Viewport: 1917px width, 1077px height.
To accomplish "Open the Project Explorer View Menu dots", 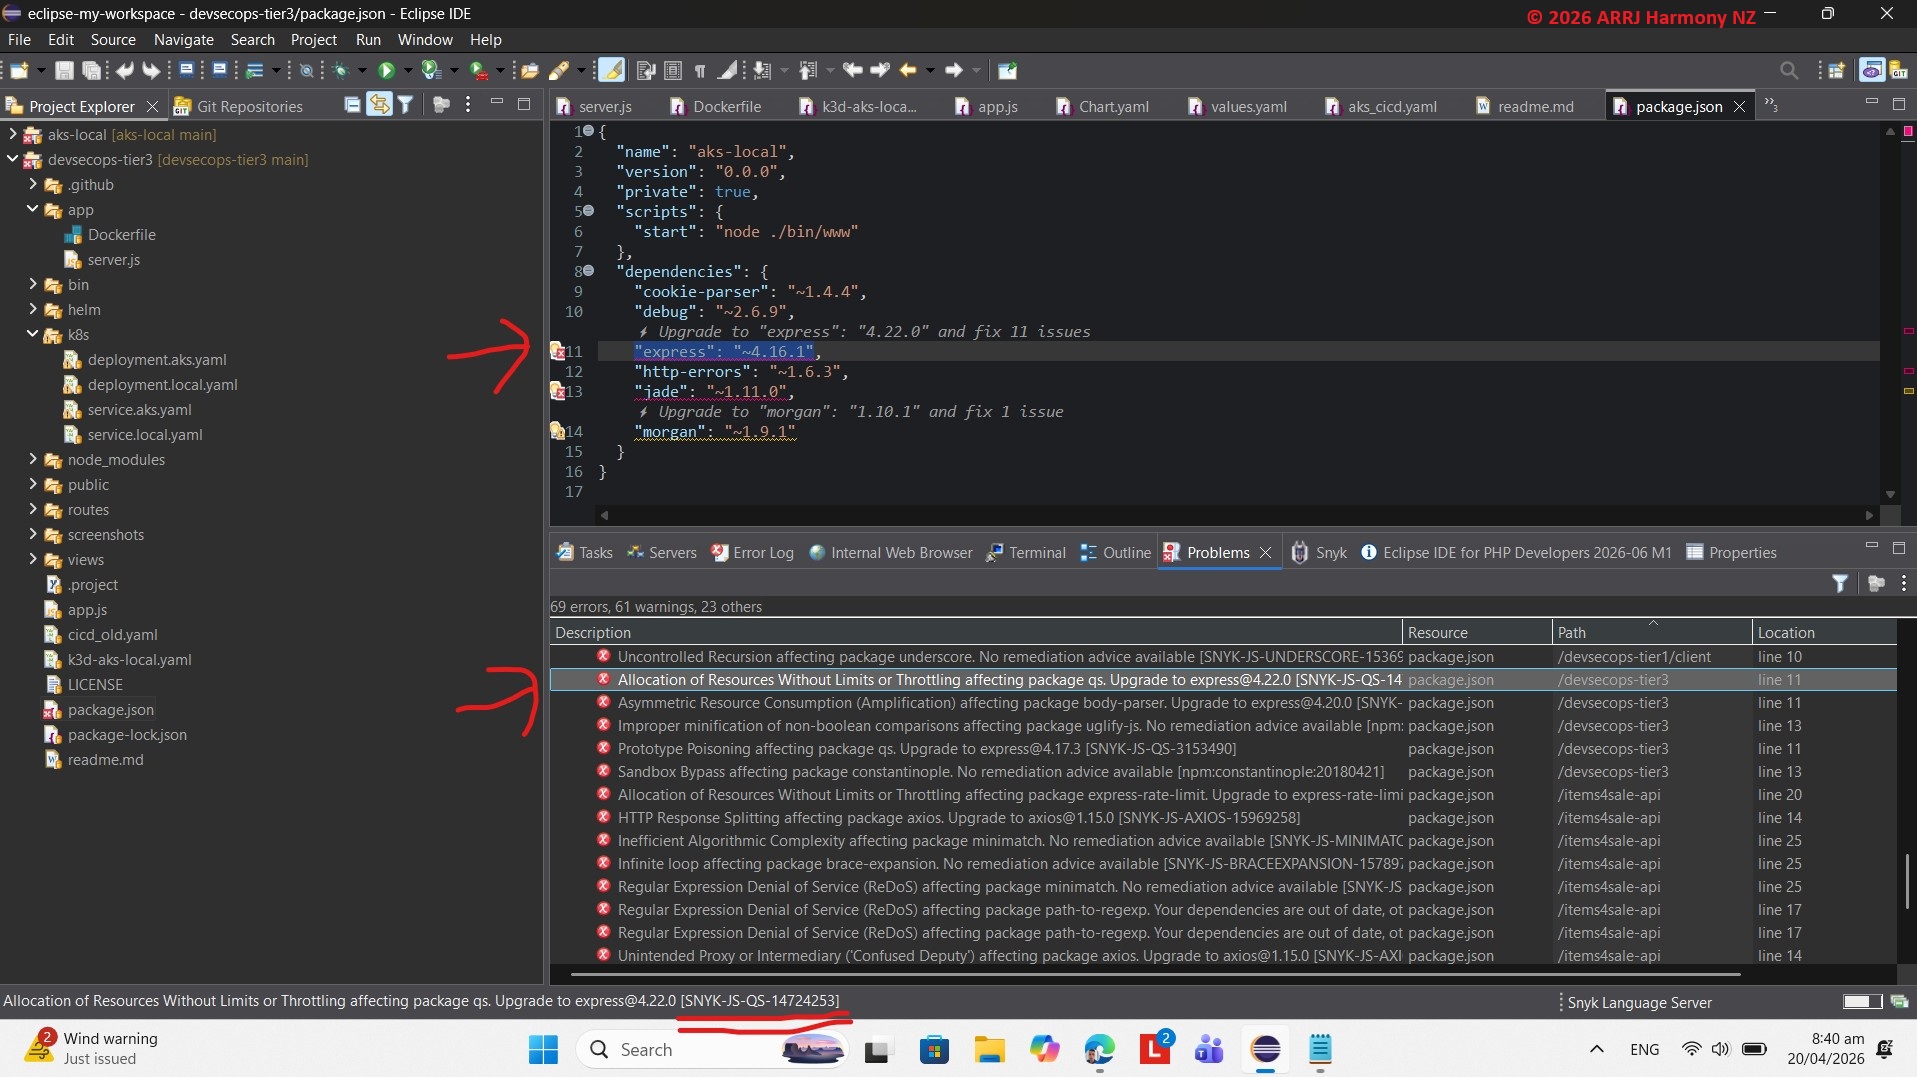I will pyautogui.click(x=467, y=105).
